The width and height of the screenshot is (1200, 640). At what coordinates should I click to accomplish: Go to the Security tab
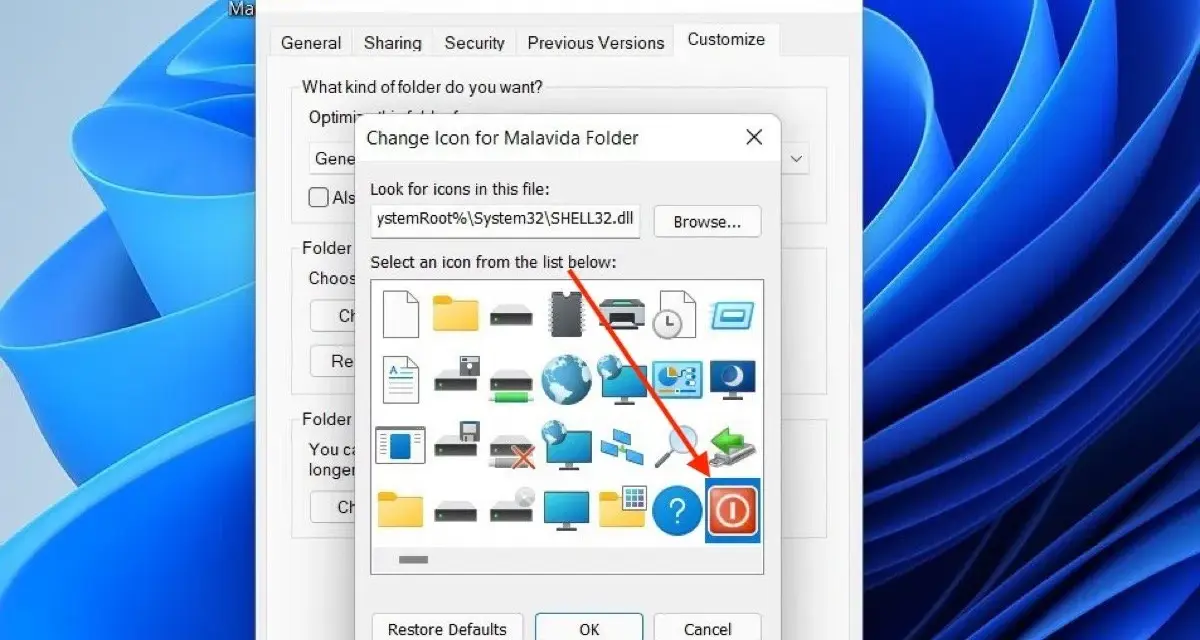coord(474,43)
